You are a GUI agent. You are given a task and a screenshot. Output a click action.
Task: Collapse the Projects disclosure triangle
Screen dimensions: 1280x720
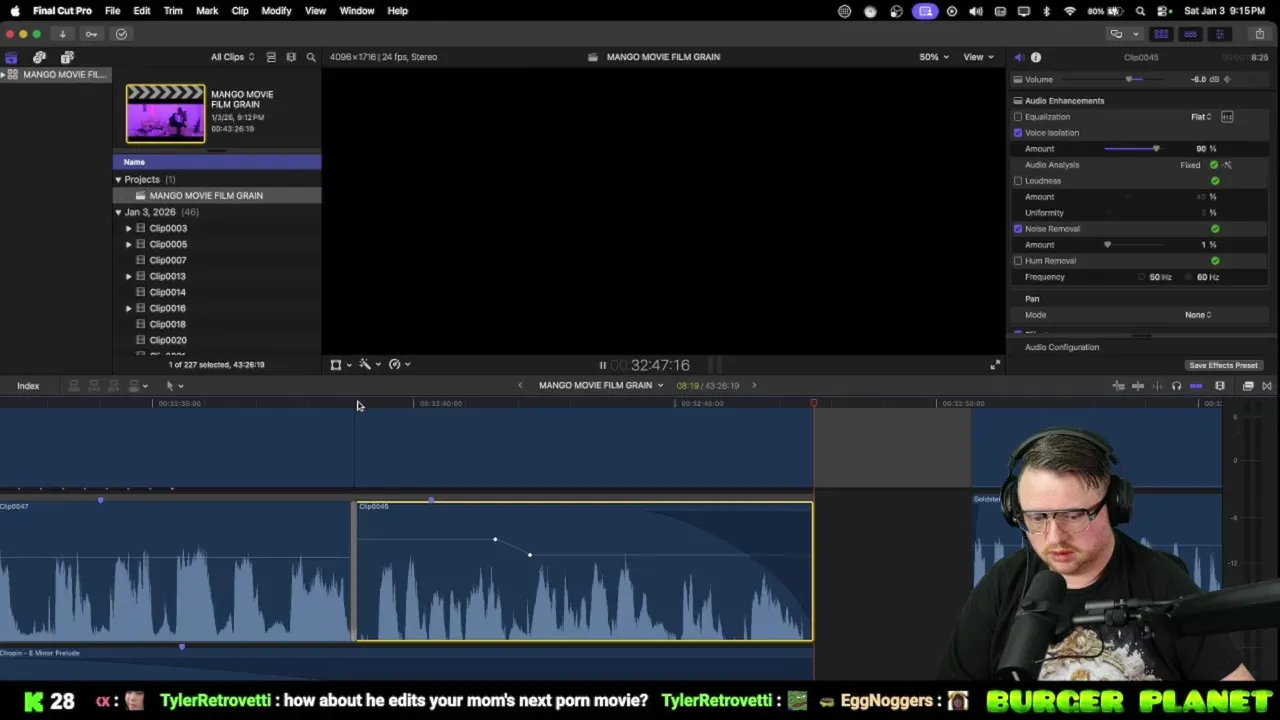click(x=118, y=180)
